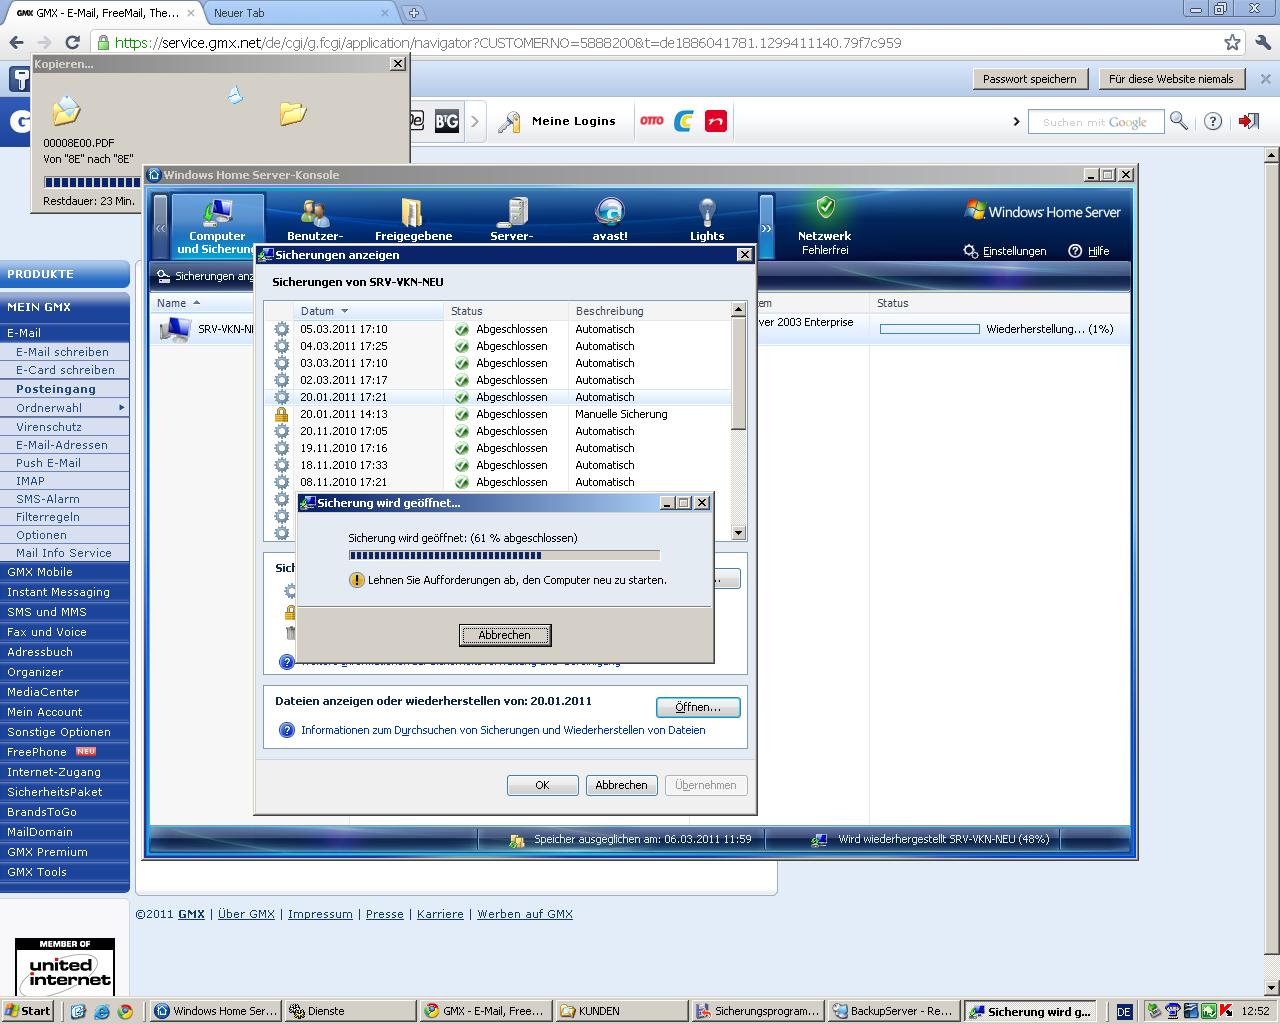Viewport: 1280px width, 1024px height.
Task: Switch to the Neuer Tab browser tab
Action: pos(300,13)
